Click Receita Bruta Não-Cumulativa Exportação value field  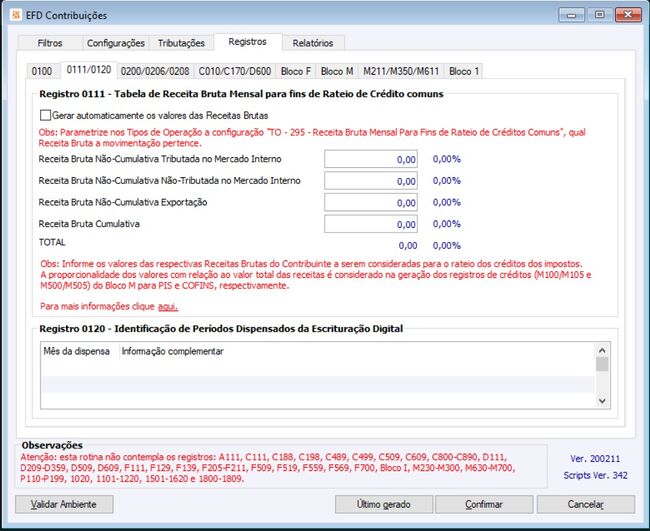371,202
